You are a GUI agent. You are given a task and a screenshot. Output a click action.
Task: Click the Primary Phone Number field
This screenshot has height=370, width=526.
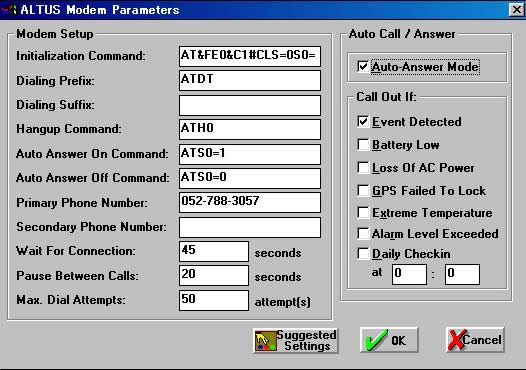click(x=250, y=202)
